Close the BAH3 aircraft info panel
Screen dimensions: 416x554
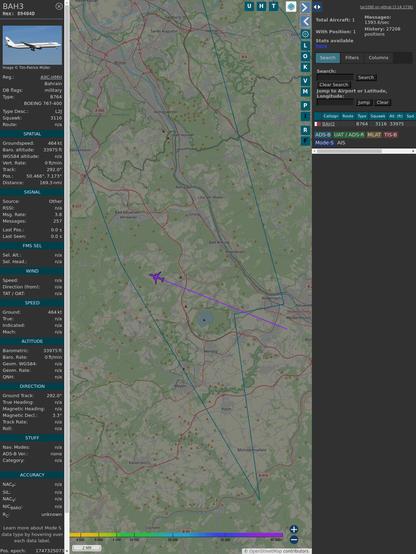click(59, 6)
